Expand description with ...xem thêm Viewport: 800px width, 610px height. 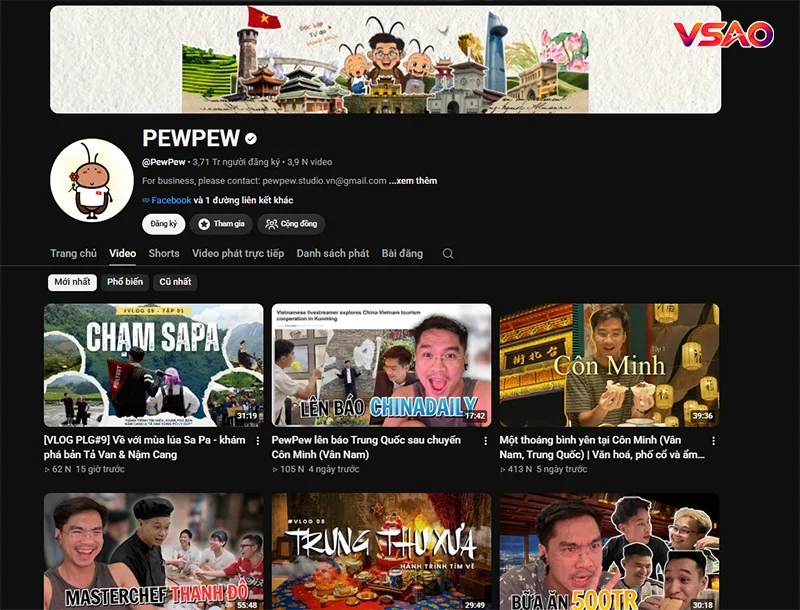(413, 181)
